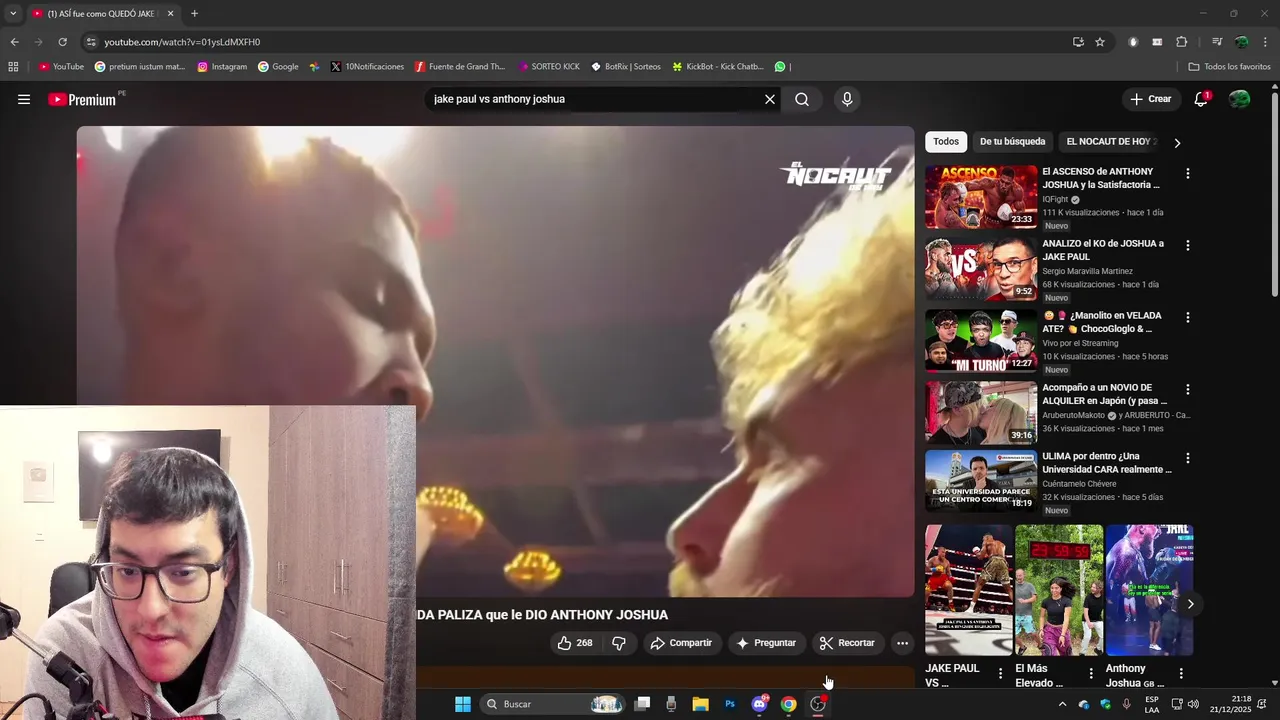Open the Instagram bookmark

222,67
